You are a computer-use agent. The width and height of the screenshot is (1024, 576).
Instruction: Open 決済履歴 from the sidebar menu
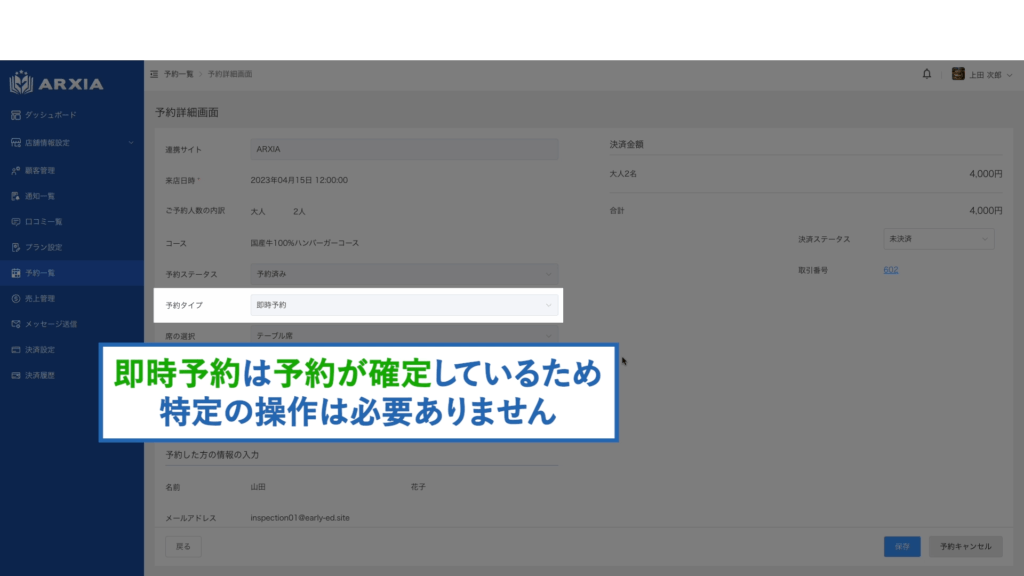(40, 376)
